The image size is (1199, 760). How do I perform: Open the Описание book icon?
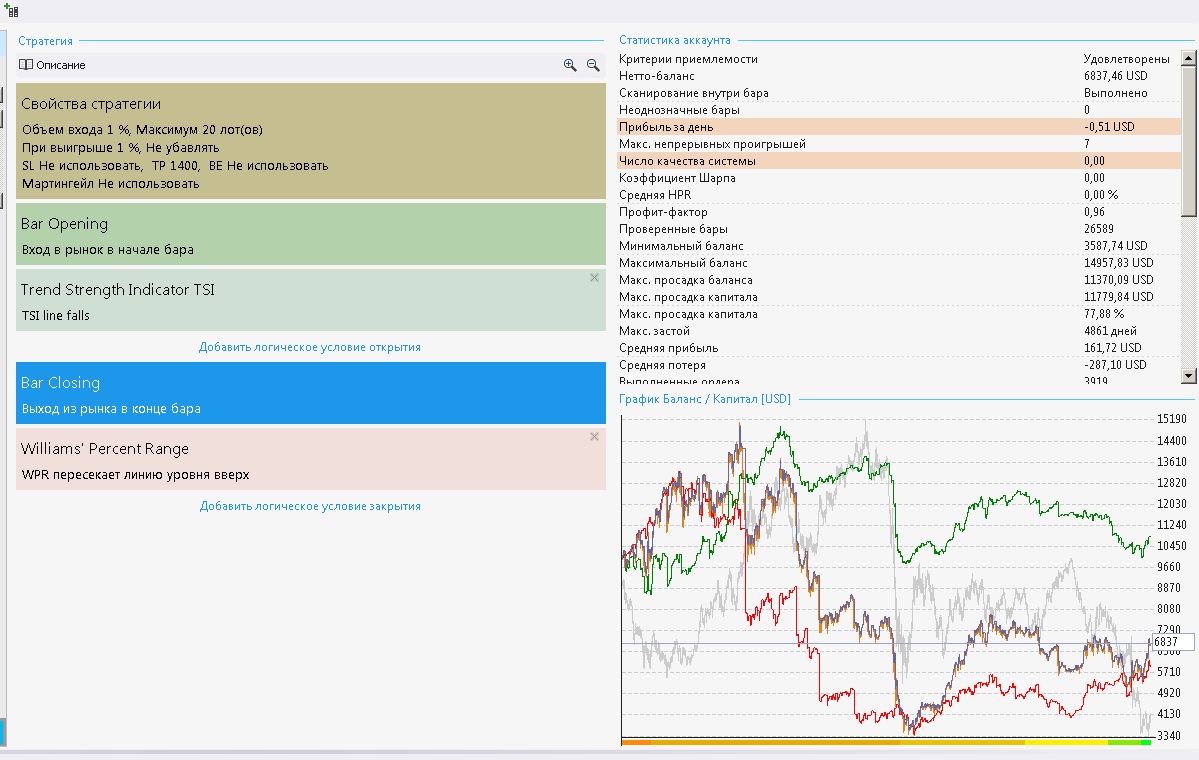[x=26, y=65]
